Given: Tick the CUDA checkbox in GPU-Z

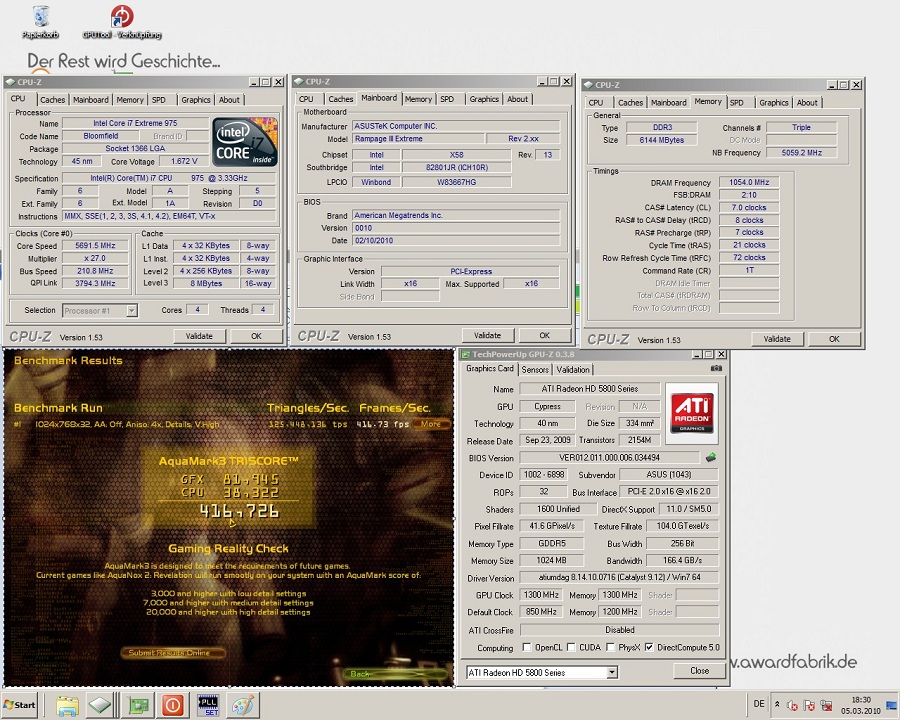Looking at the screenshot, I should coord(571,647).
